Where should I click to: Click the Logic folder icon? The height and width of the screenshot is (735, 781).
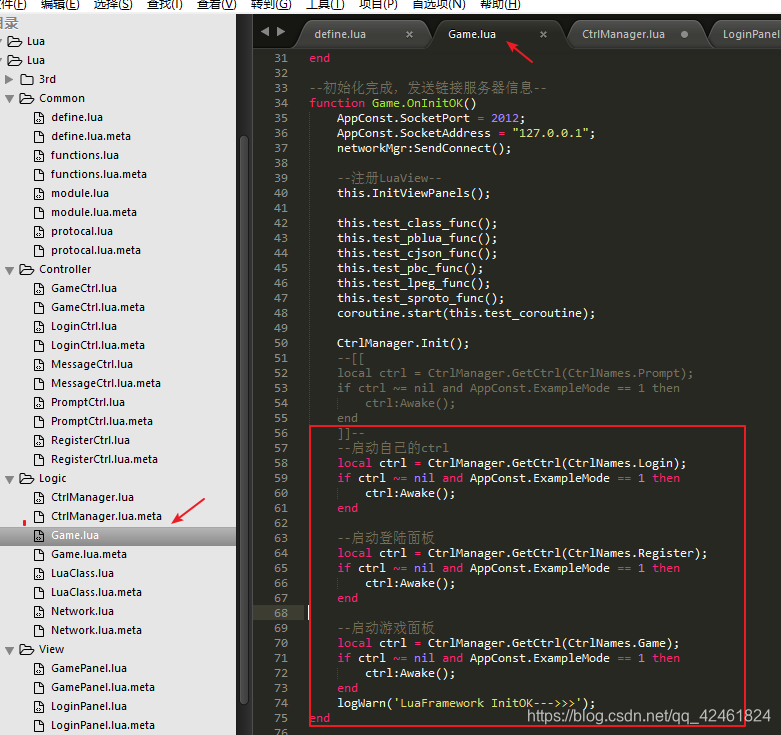tap(27, 479)
